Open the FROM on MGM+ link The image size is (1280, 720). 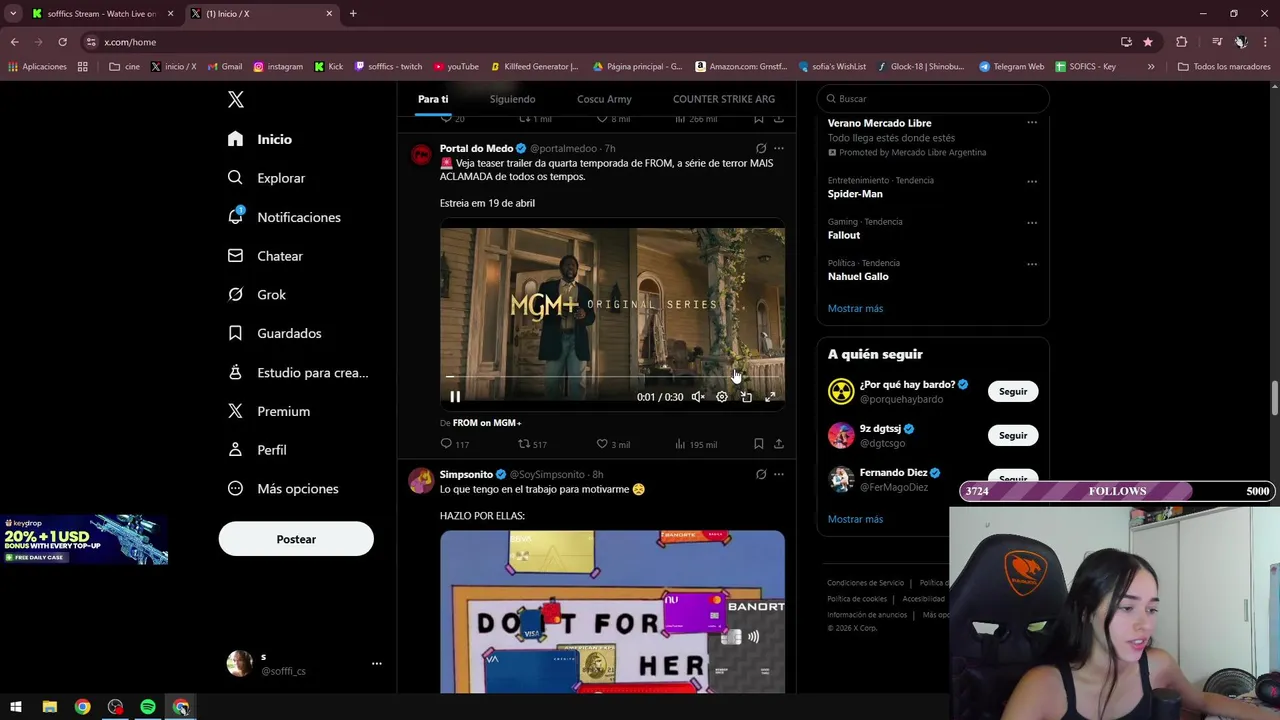[487, 423]
